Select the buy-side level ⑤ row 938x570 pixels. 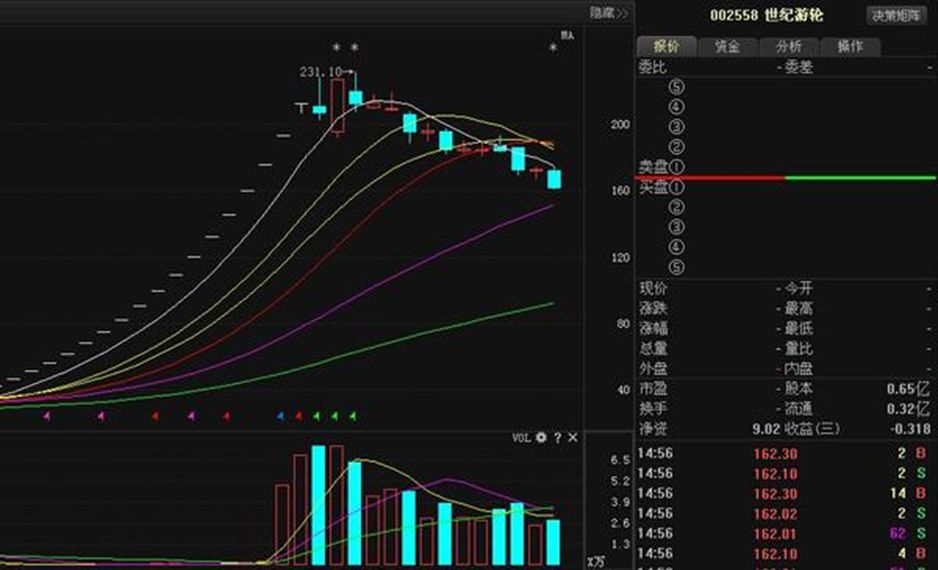tap(785, 267)
